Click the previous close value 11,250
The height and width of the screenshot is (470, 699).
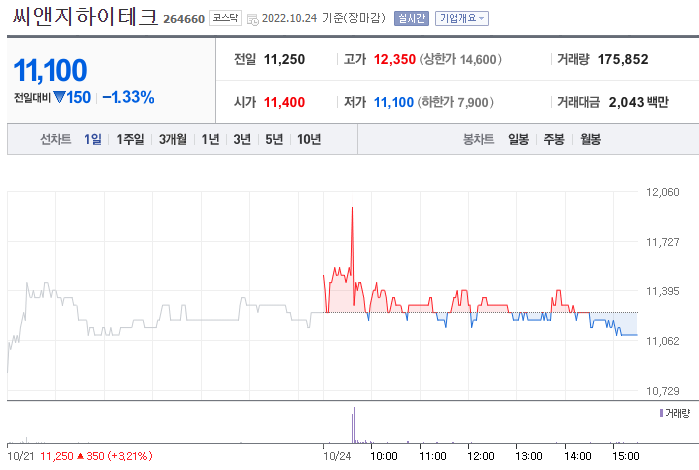[284, 59]
